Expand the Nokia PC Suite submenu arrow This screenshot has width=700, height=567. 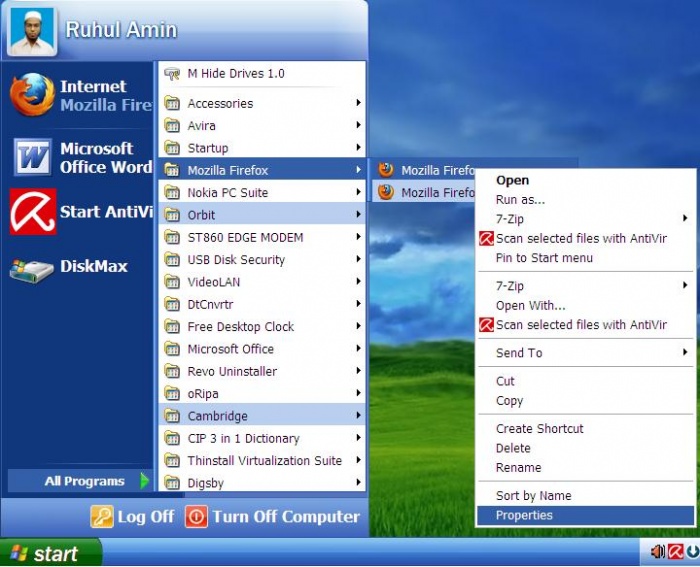coord(358,192)
